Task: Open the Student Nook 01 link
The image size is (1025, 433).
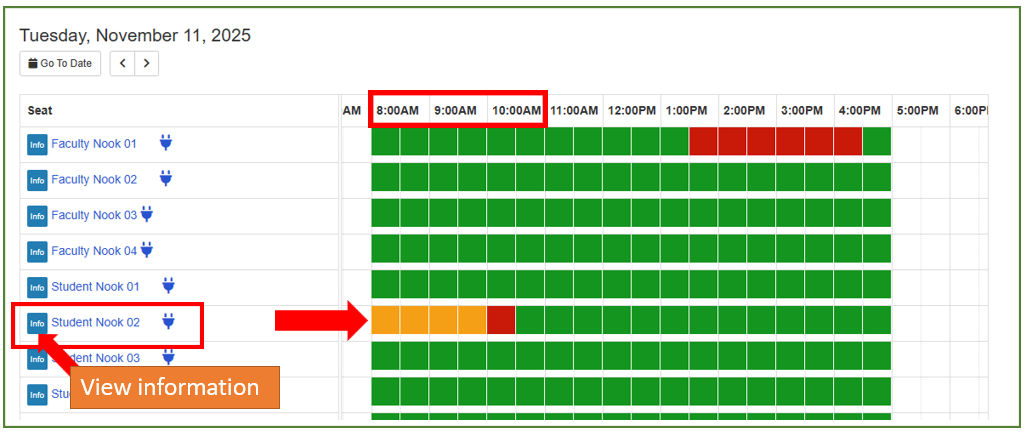Action: point(95,287)
